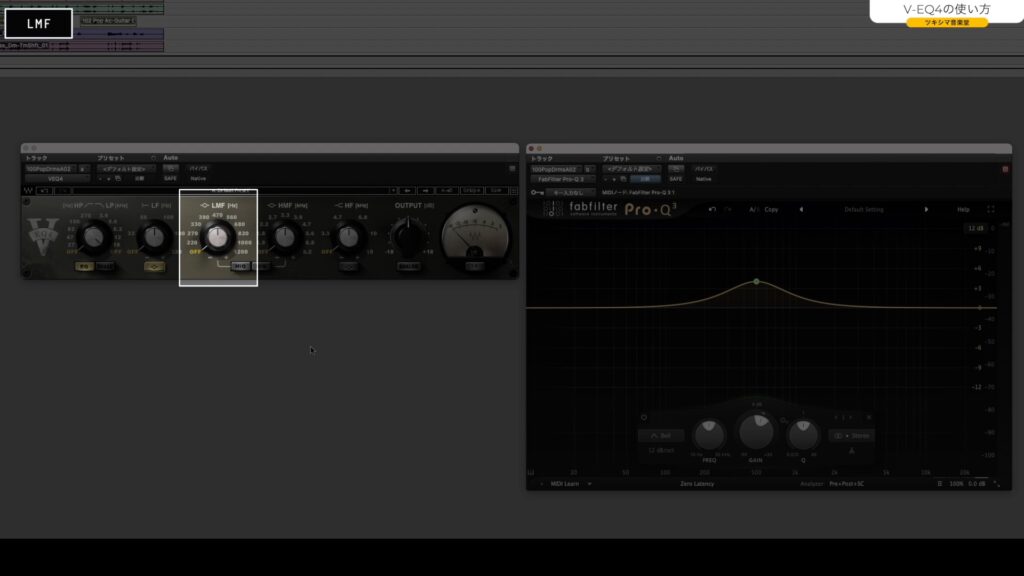Screen dimensions: 1024x576
Task: Toggle the bypass button in the Pro-Q 3 header
Action: (704, 169)
